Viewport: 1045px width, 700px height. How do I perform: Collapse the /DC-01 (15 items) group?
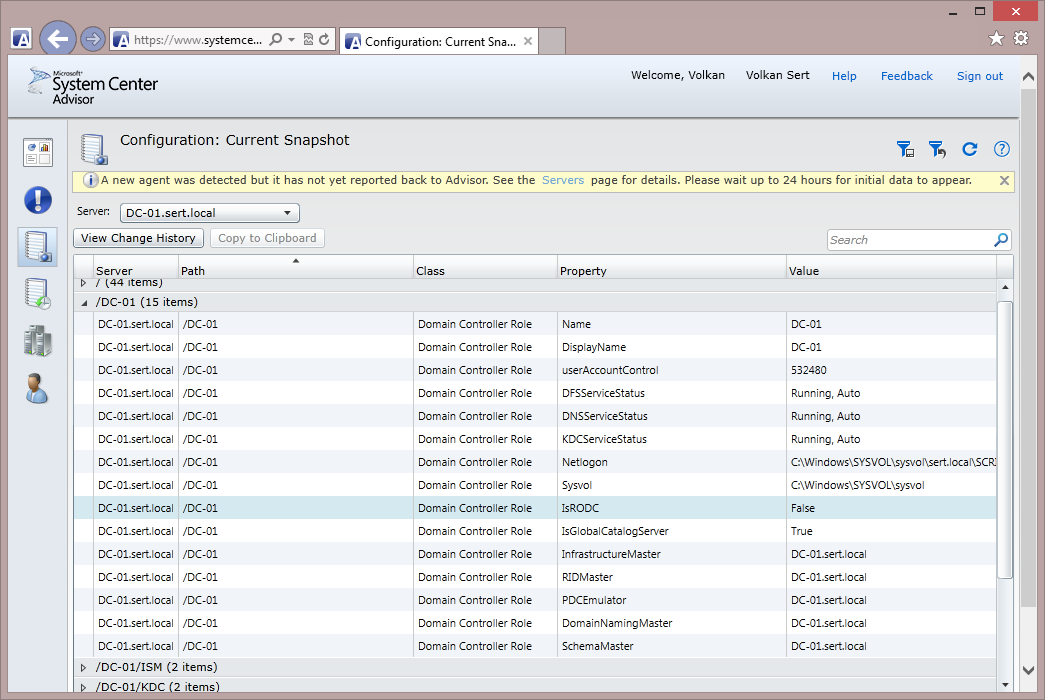tap(84, 303)
